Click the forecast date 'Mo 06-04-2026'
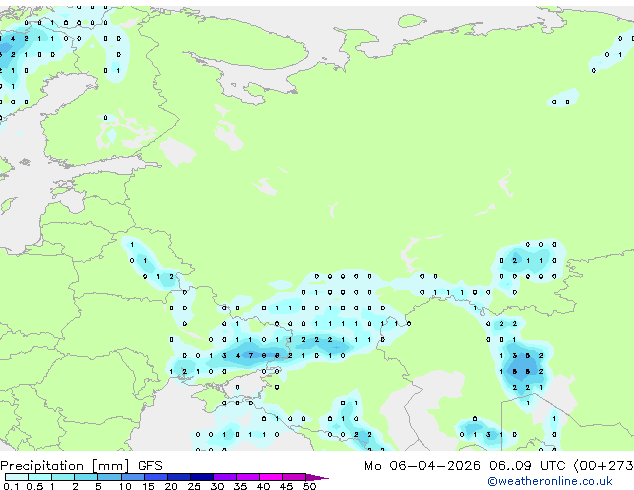The width and height of the screenshot is (634, 490). point(422,466)
